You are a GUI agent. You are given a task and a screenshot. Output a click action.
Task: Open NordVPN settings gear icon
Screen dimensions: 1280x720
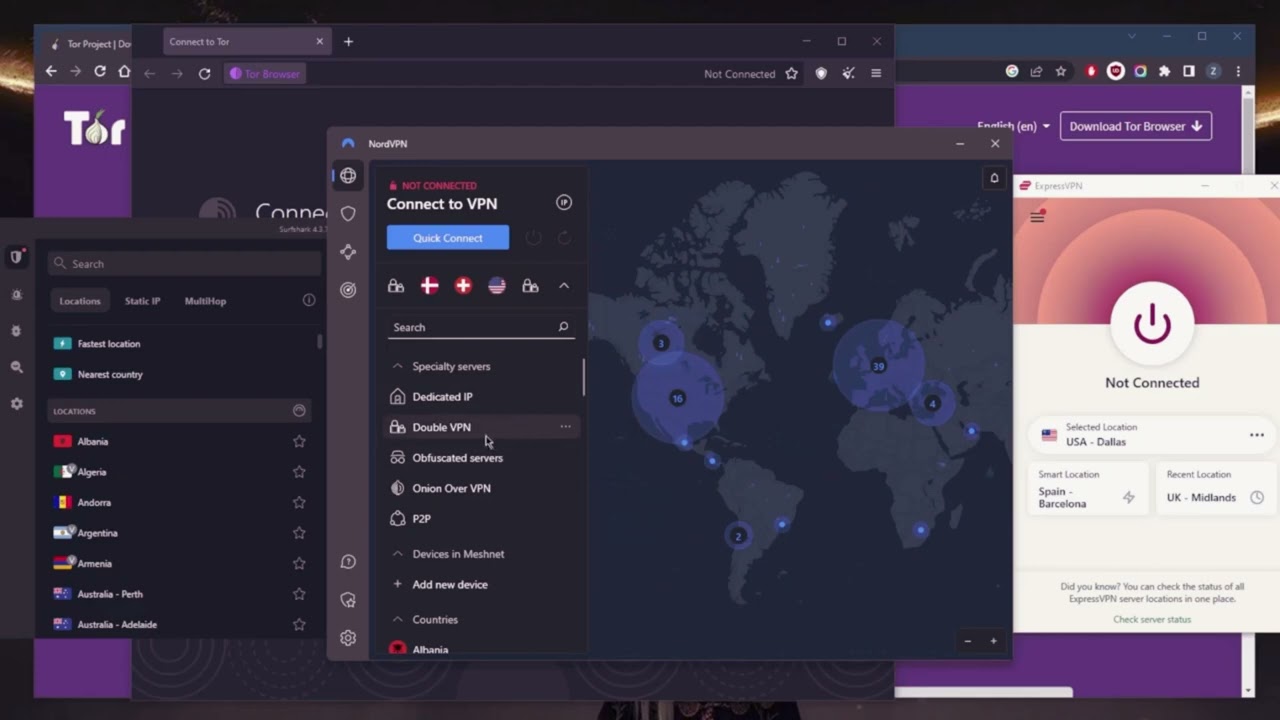348,638
